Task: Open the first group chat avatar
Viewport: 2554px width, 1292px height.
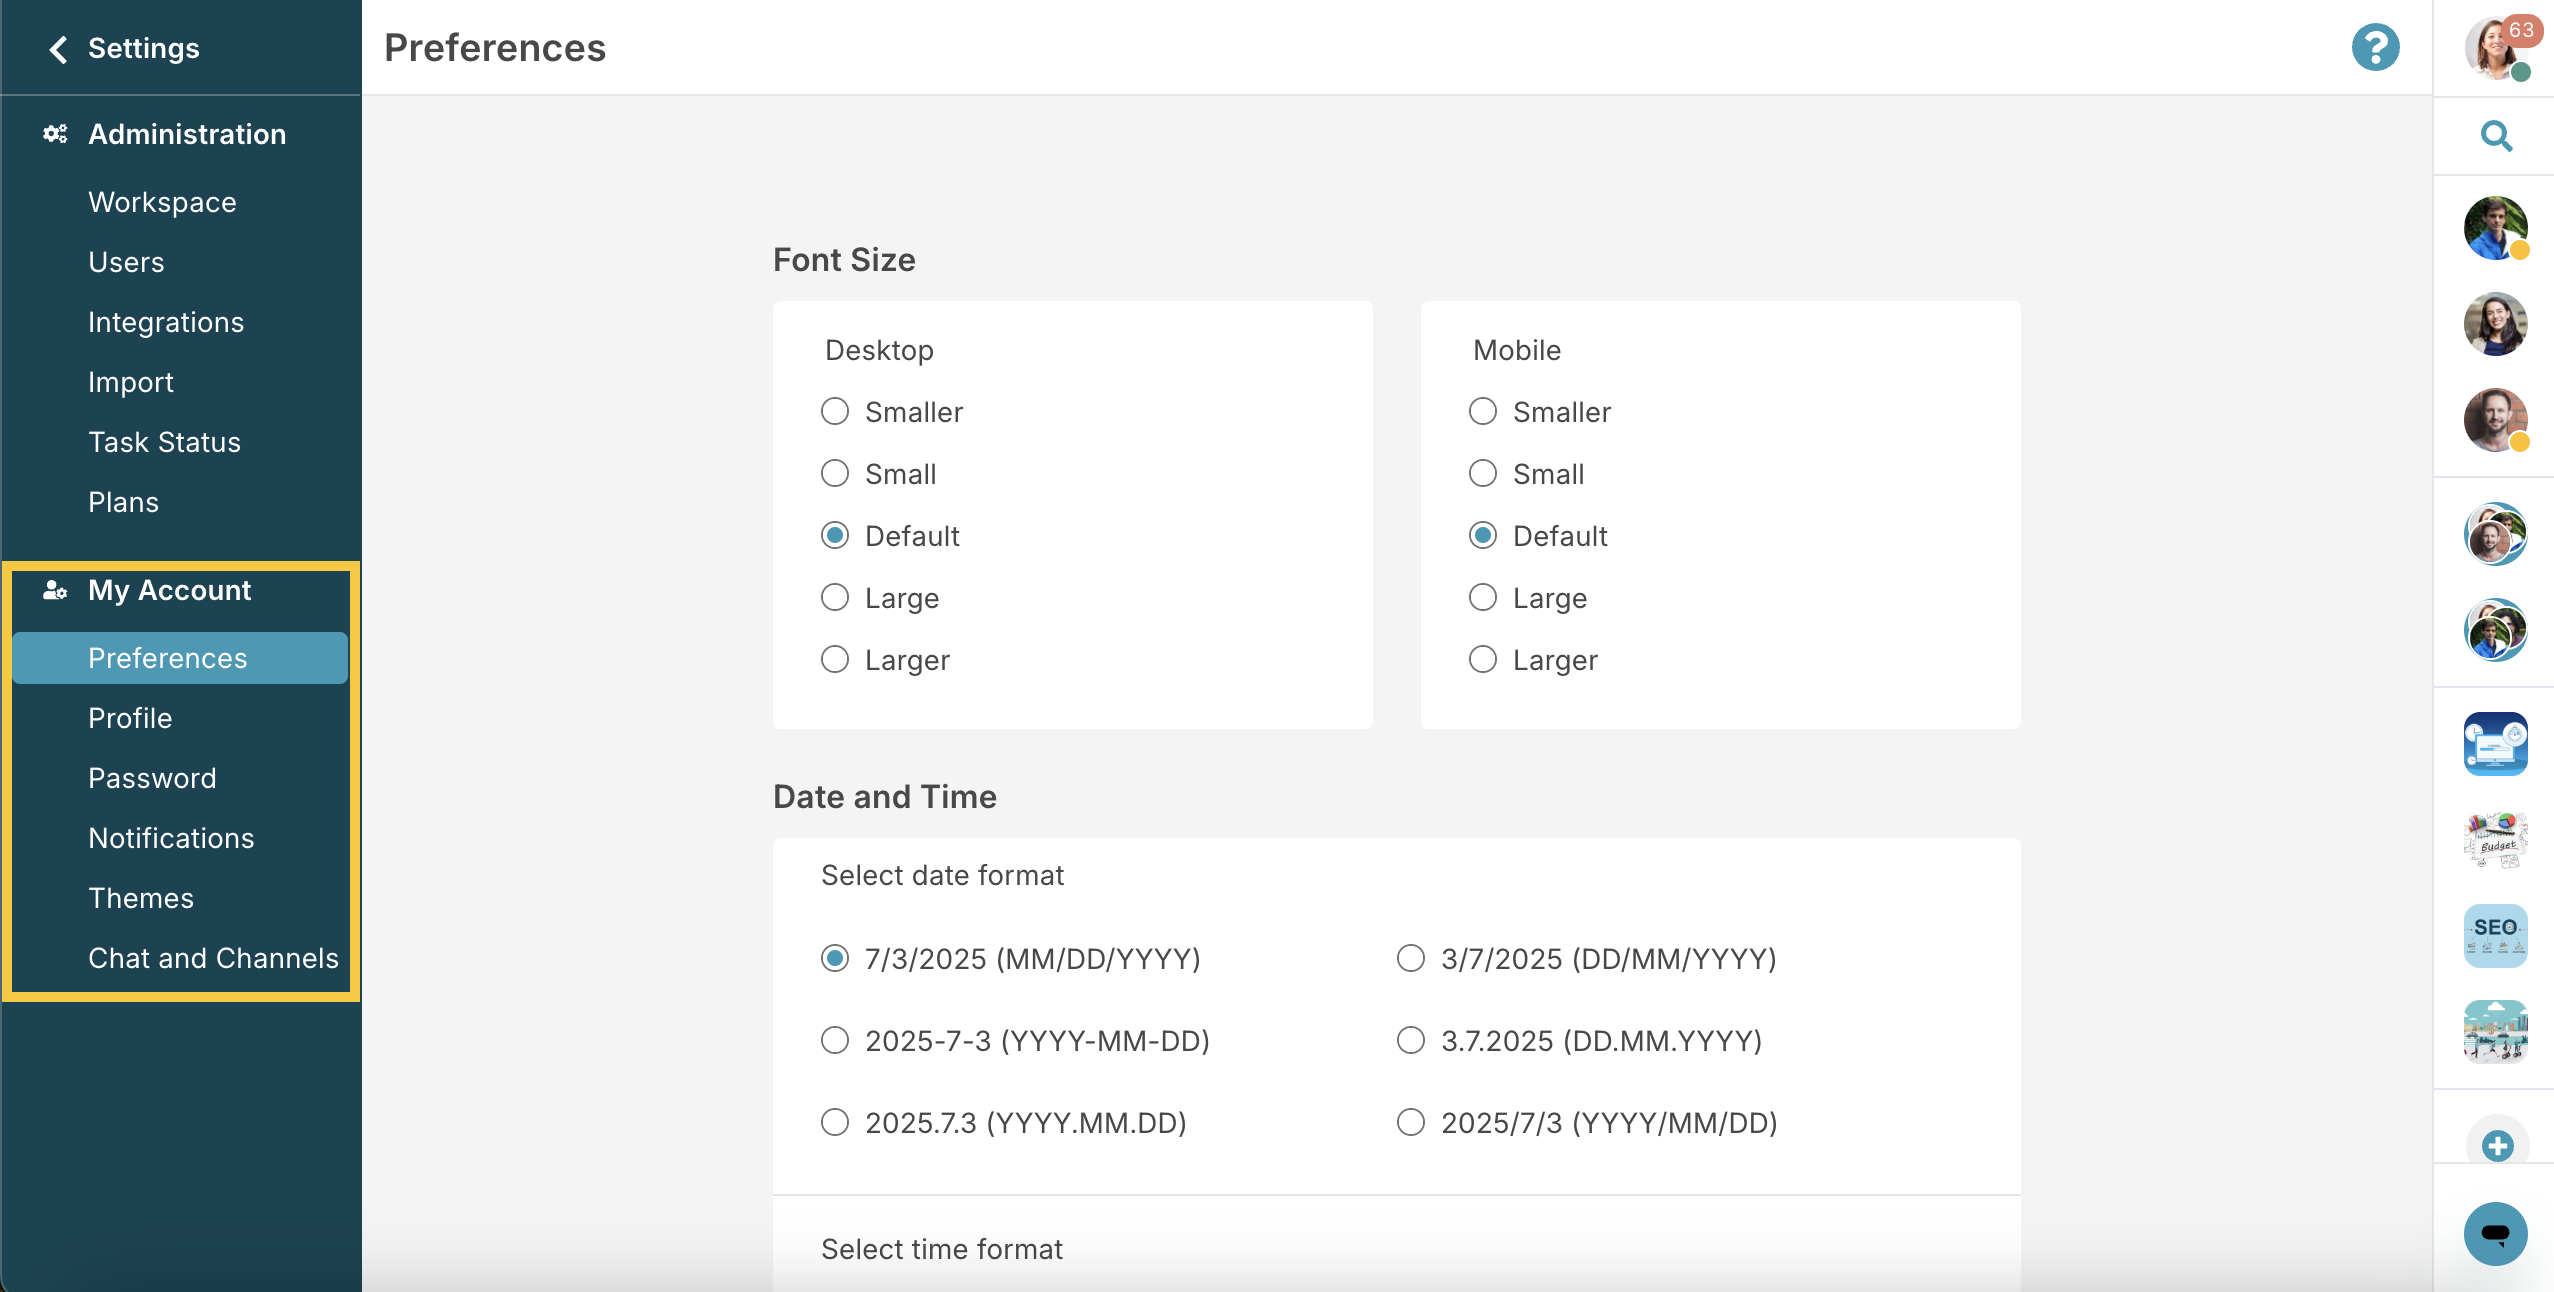Action: [x=2496, y=534]
